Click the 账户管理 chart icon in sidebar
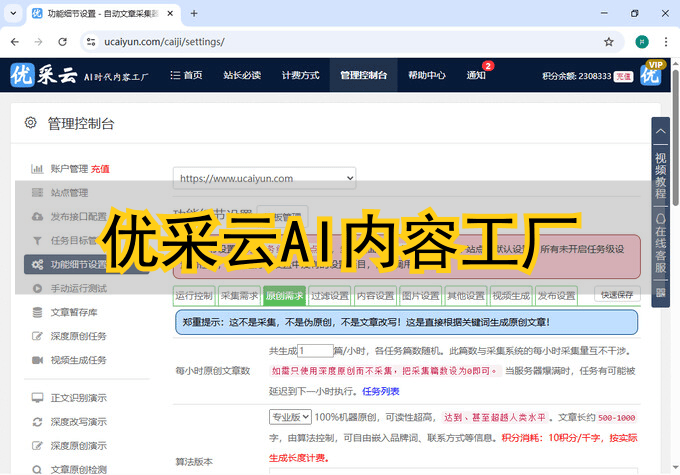 37,169
